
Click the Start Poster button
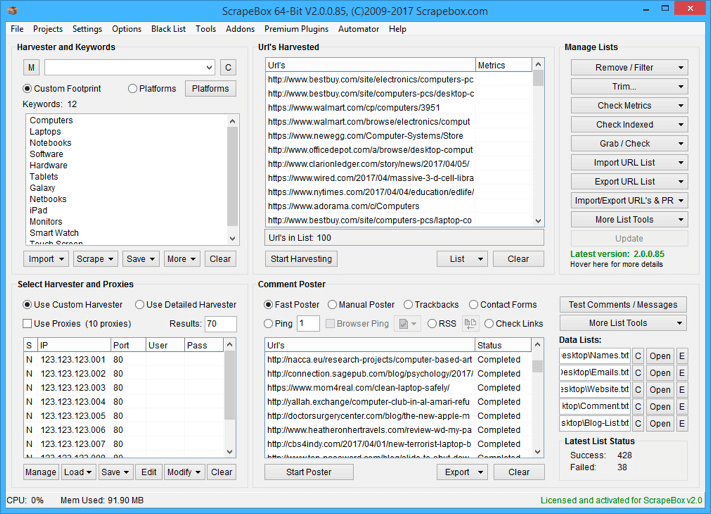tap(309, 472)
